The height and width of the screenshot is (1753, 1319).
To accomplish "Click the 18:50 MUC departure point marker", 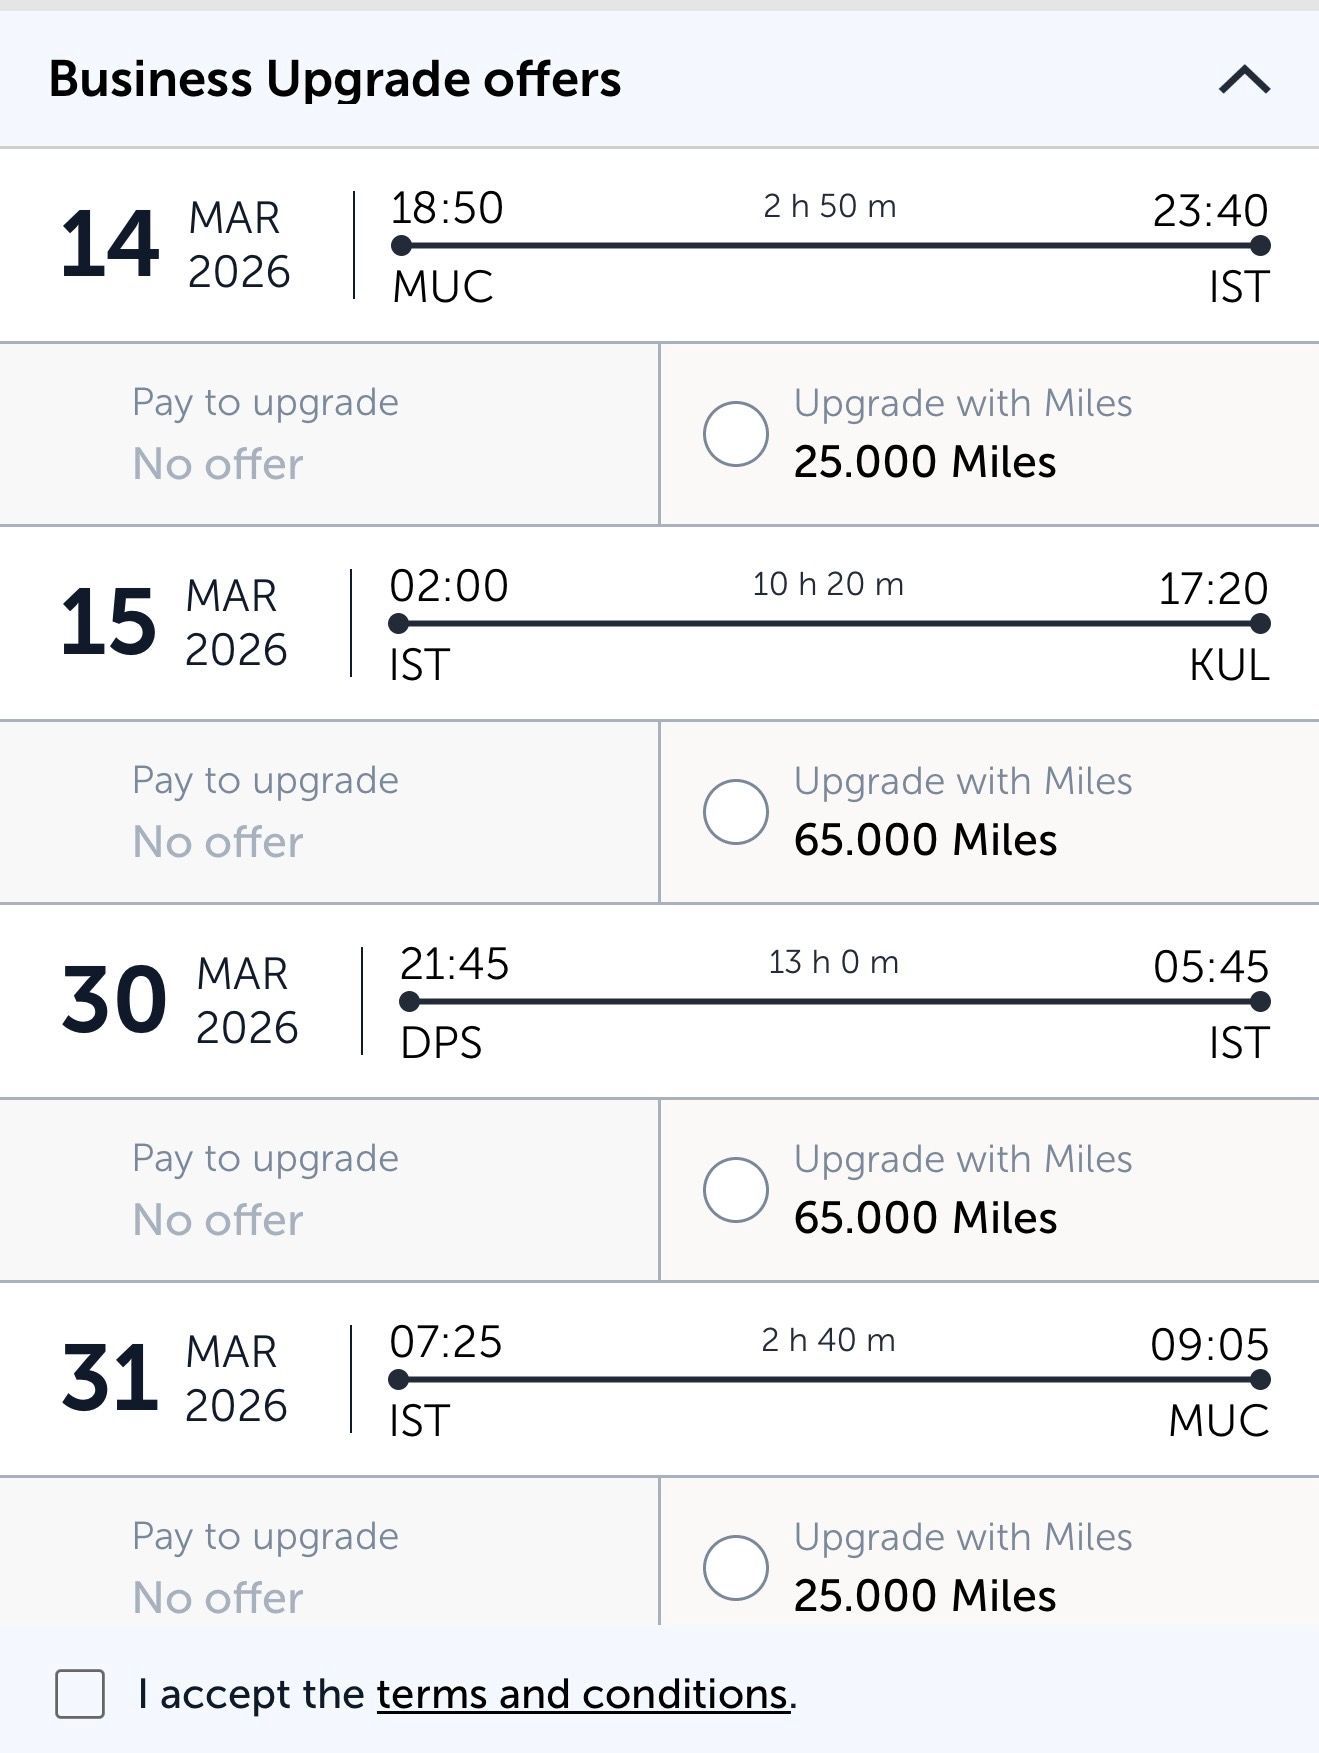I will click(x=401, y=245).
